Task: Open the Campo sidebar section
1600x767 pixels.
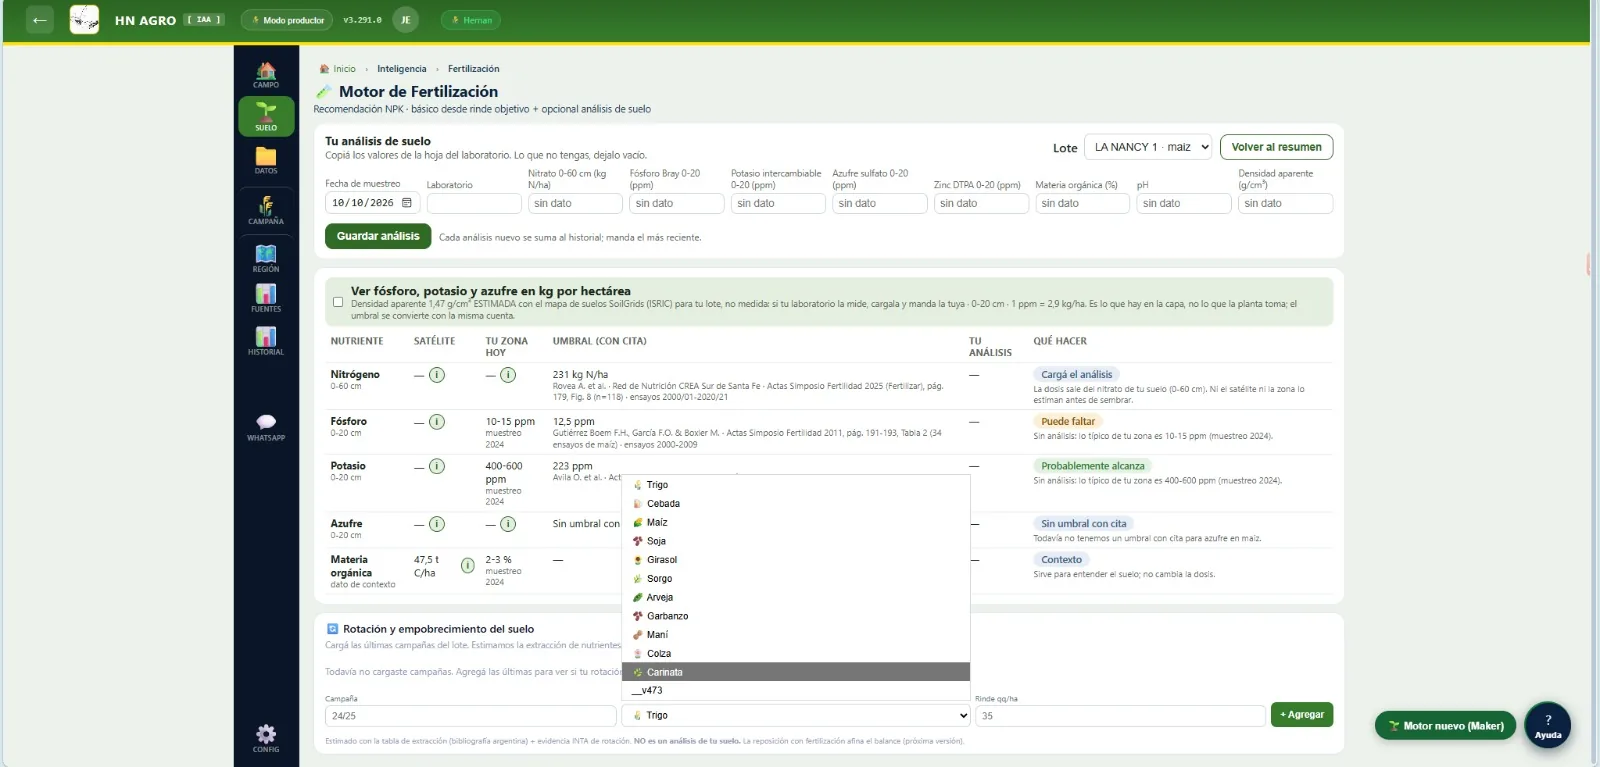Action: point(266,75)
